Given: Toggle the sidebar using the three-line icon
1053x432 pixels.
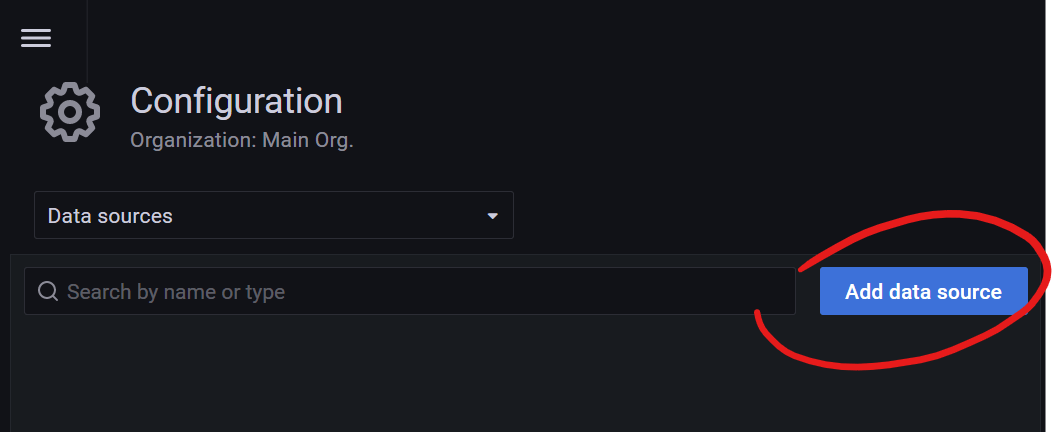Looking at the screenshot, I should 36,38.
